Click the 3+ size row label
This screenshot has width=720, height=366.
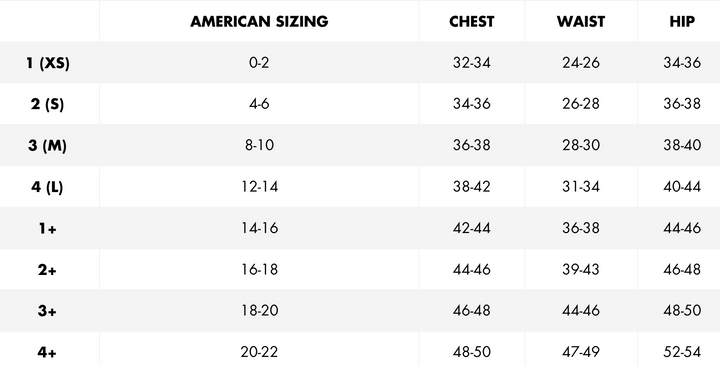[x=47, y=311]
